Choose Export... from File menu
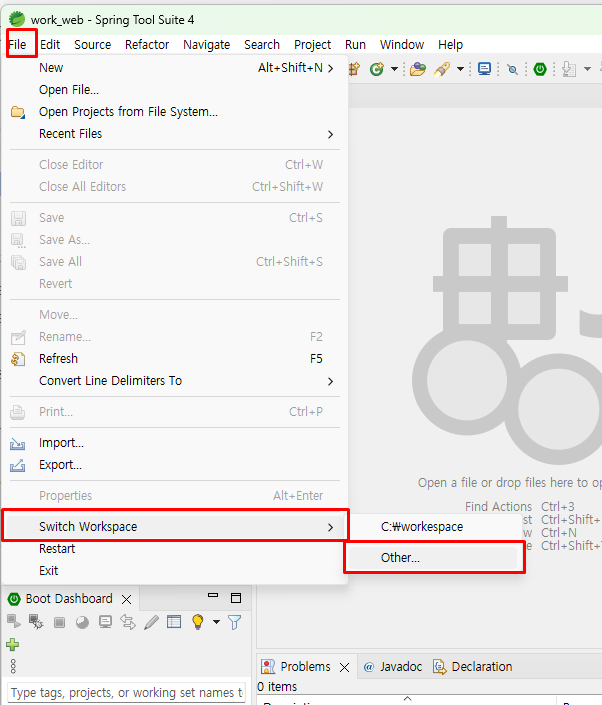 pyautogui.click(x=174, y=464)
